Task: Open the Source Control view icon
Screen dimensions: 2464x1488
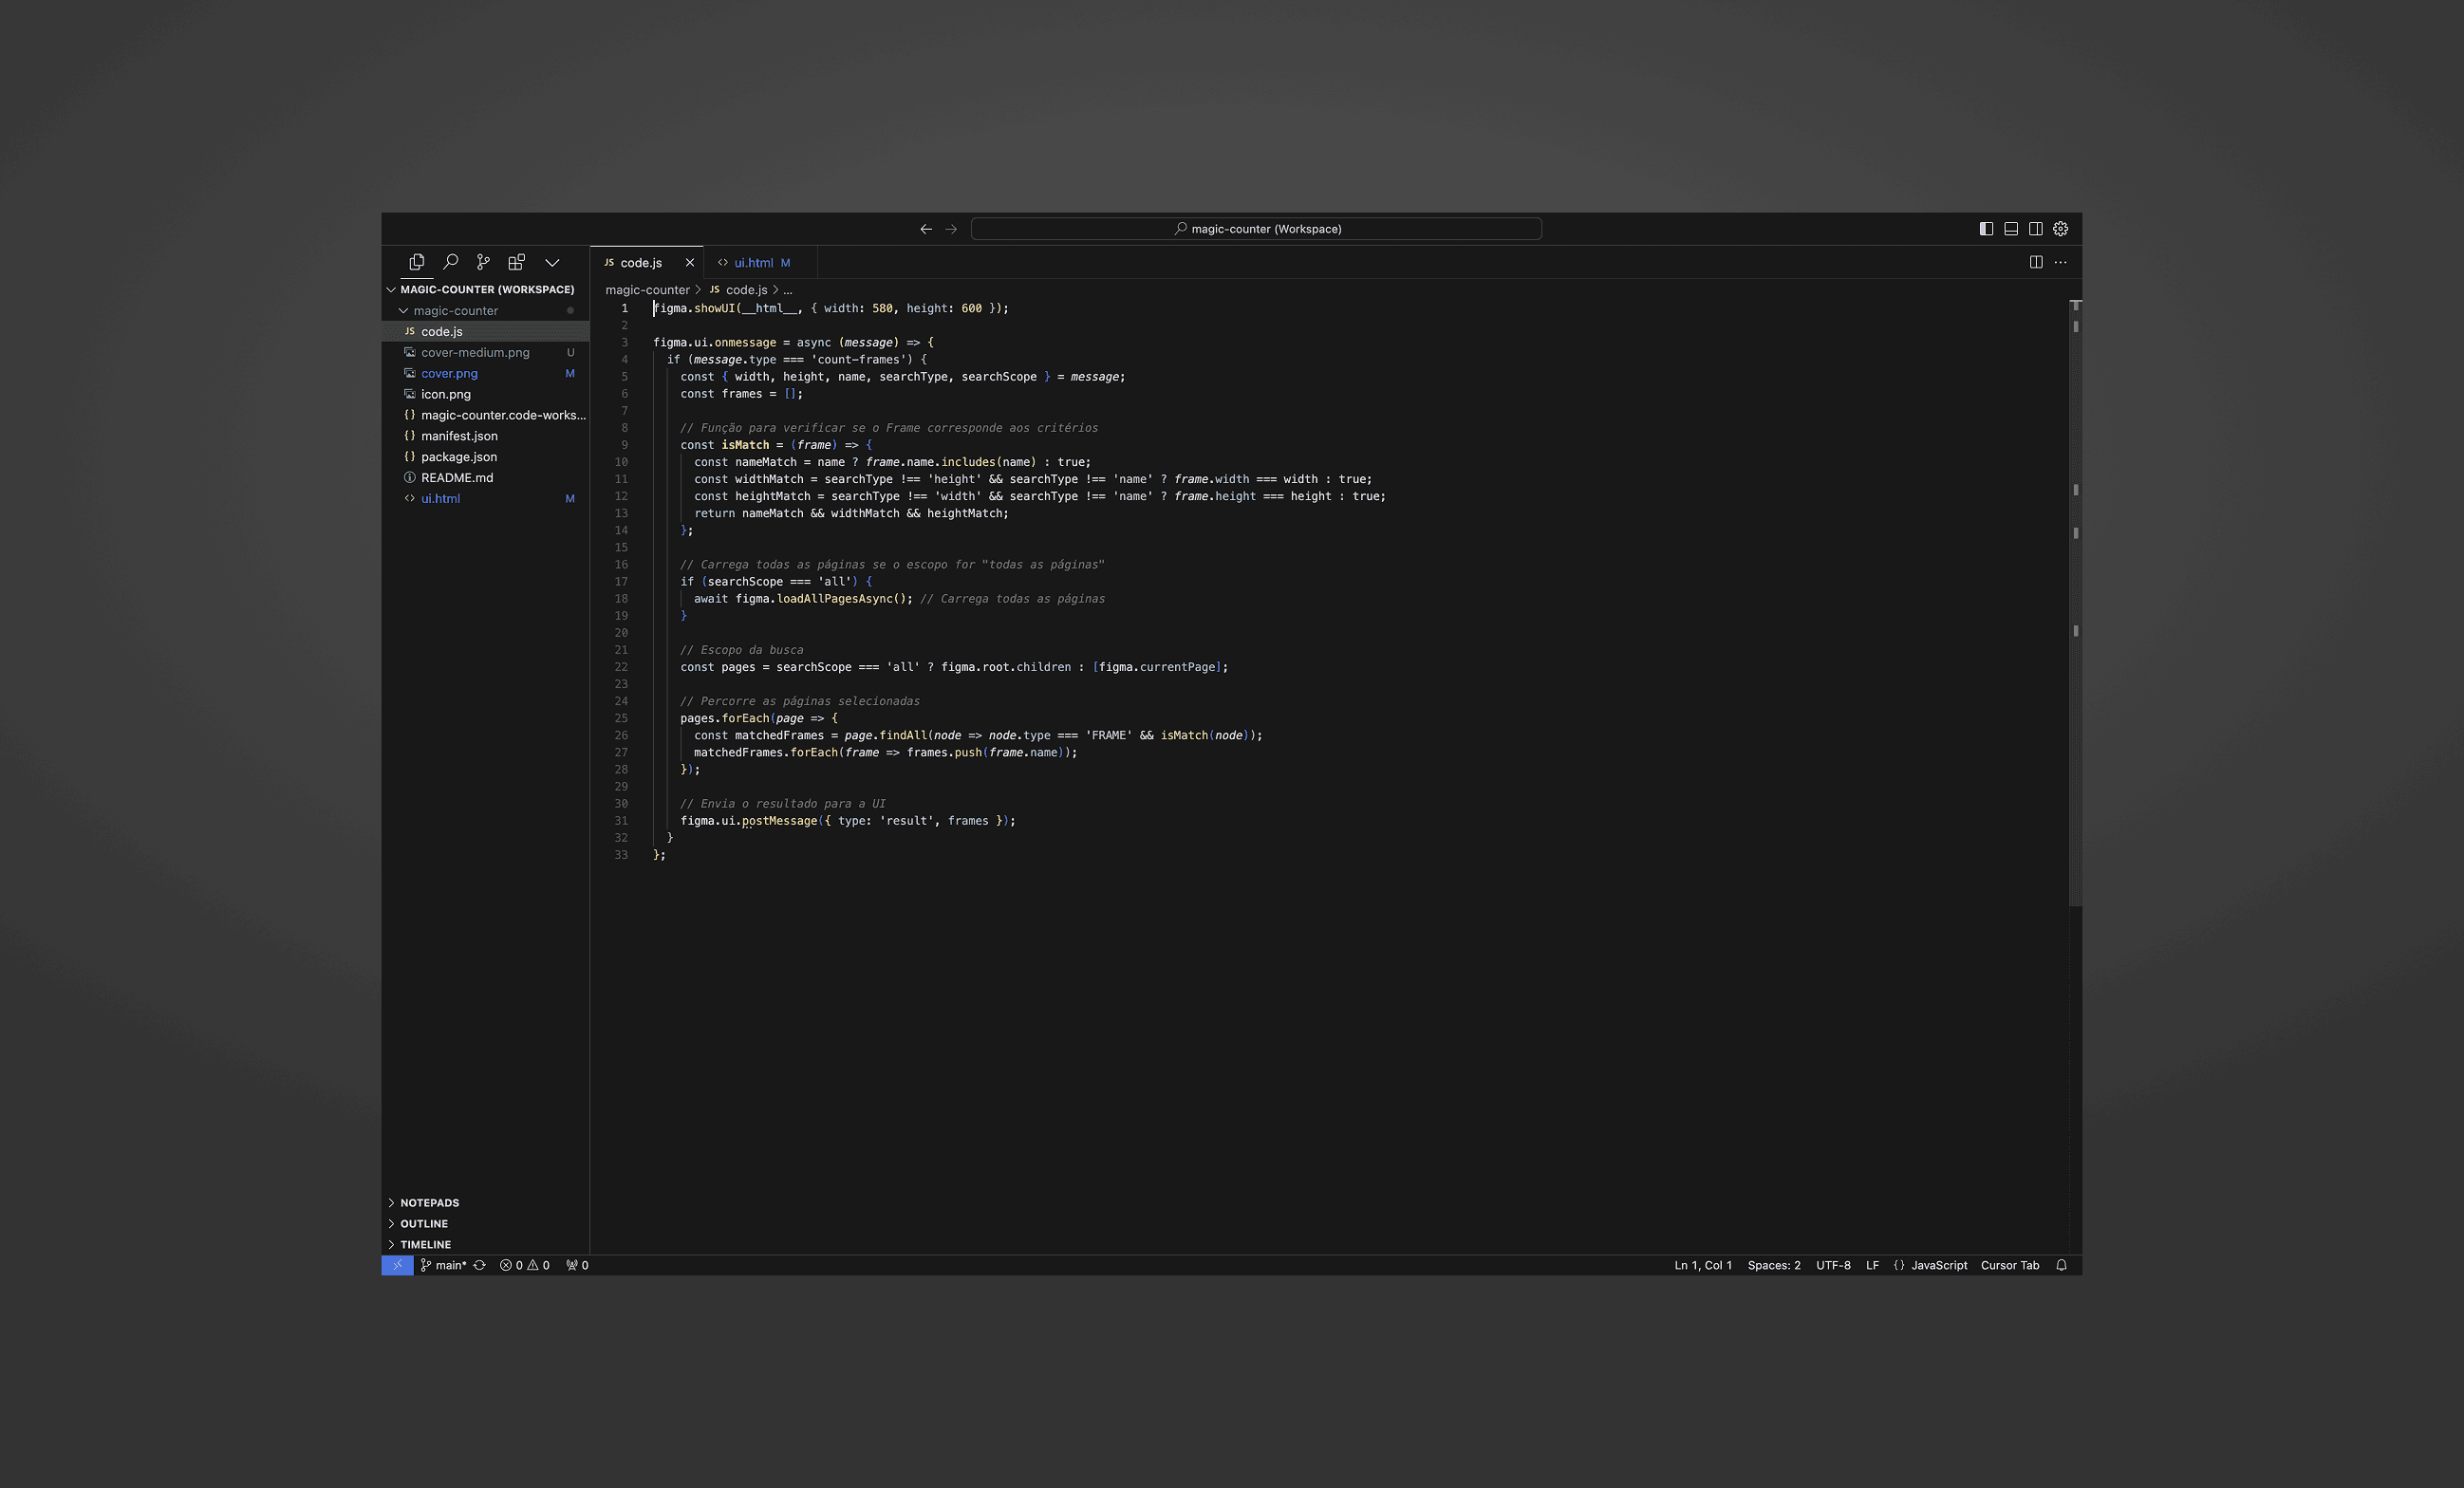Action: coord(483,262)
